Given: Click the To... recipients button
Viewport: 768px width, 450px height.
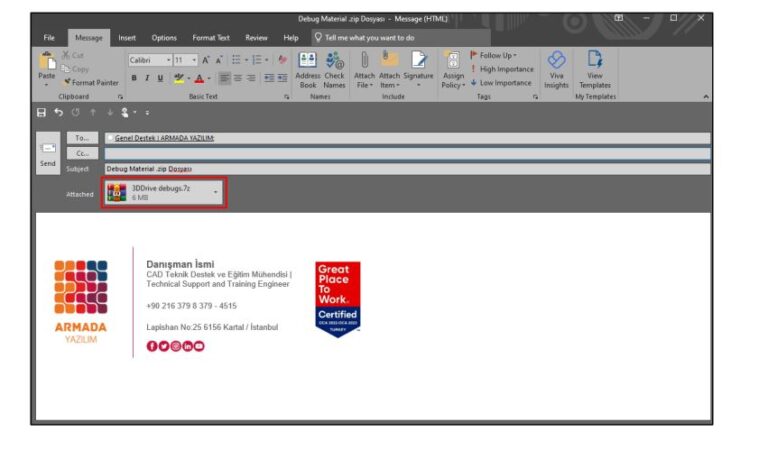Looking at the screenshot, I should coord(82,138).
